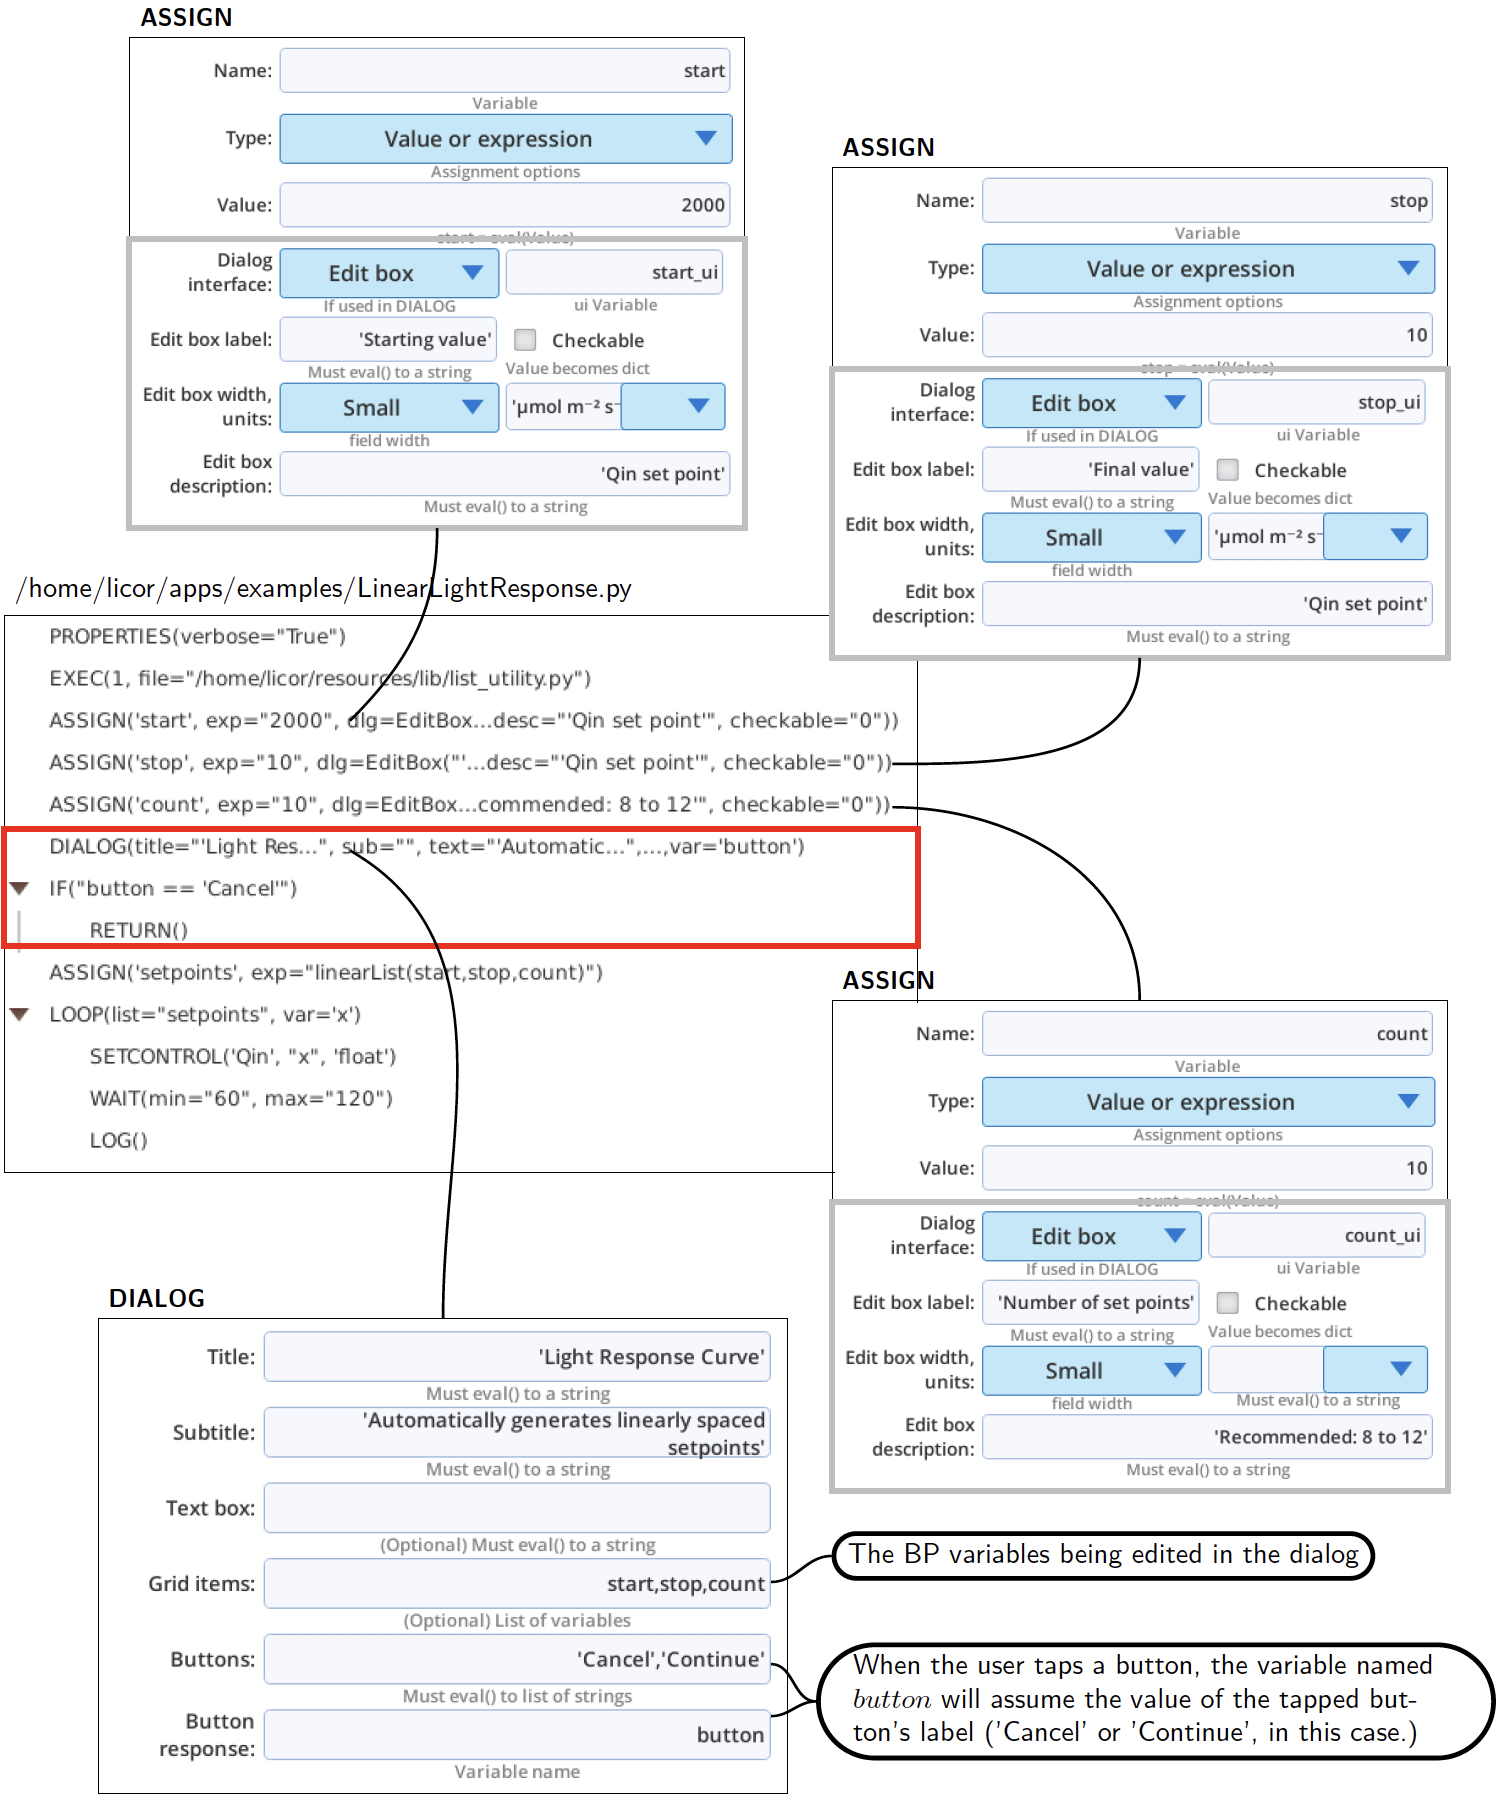This screenshot has height=1794, width=1502.
Task: Click Buttons field 'Cancel','Continue'
Action: [x=517, y=1660]
